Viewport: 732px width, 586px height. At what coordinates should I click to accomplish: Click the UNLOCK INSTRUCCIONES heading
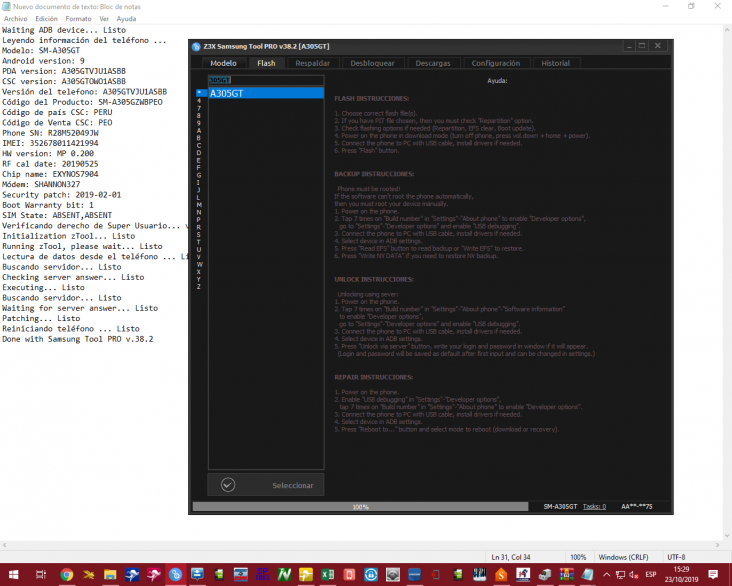pos(374,279)
